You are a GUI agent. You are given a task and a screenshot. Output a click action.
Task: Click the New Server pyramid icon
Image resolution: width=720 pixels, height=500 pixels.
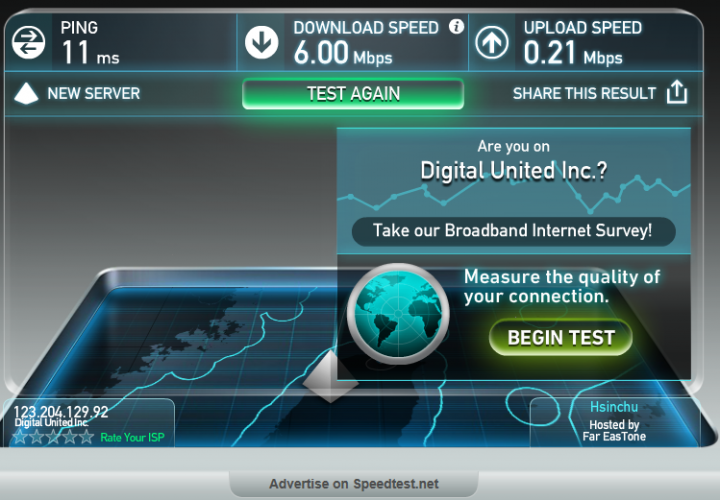click(26, 93)
